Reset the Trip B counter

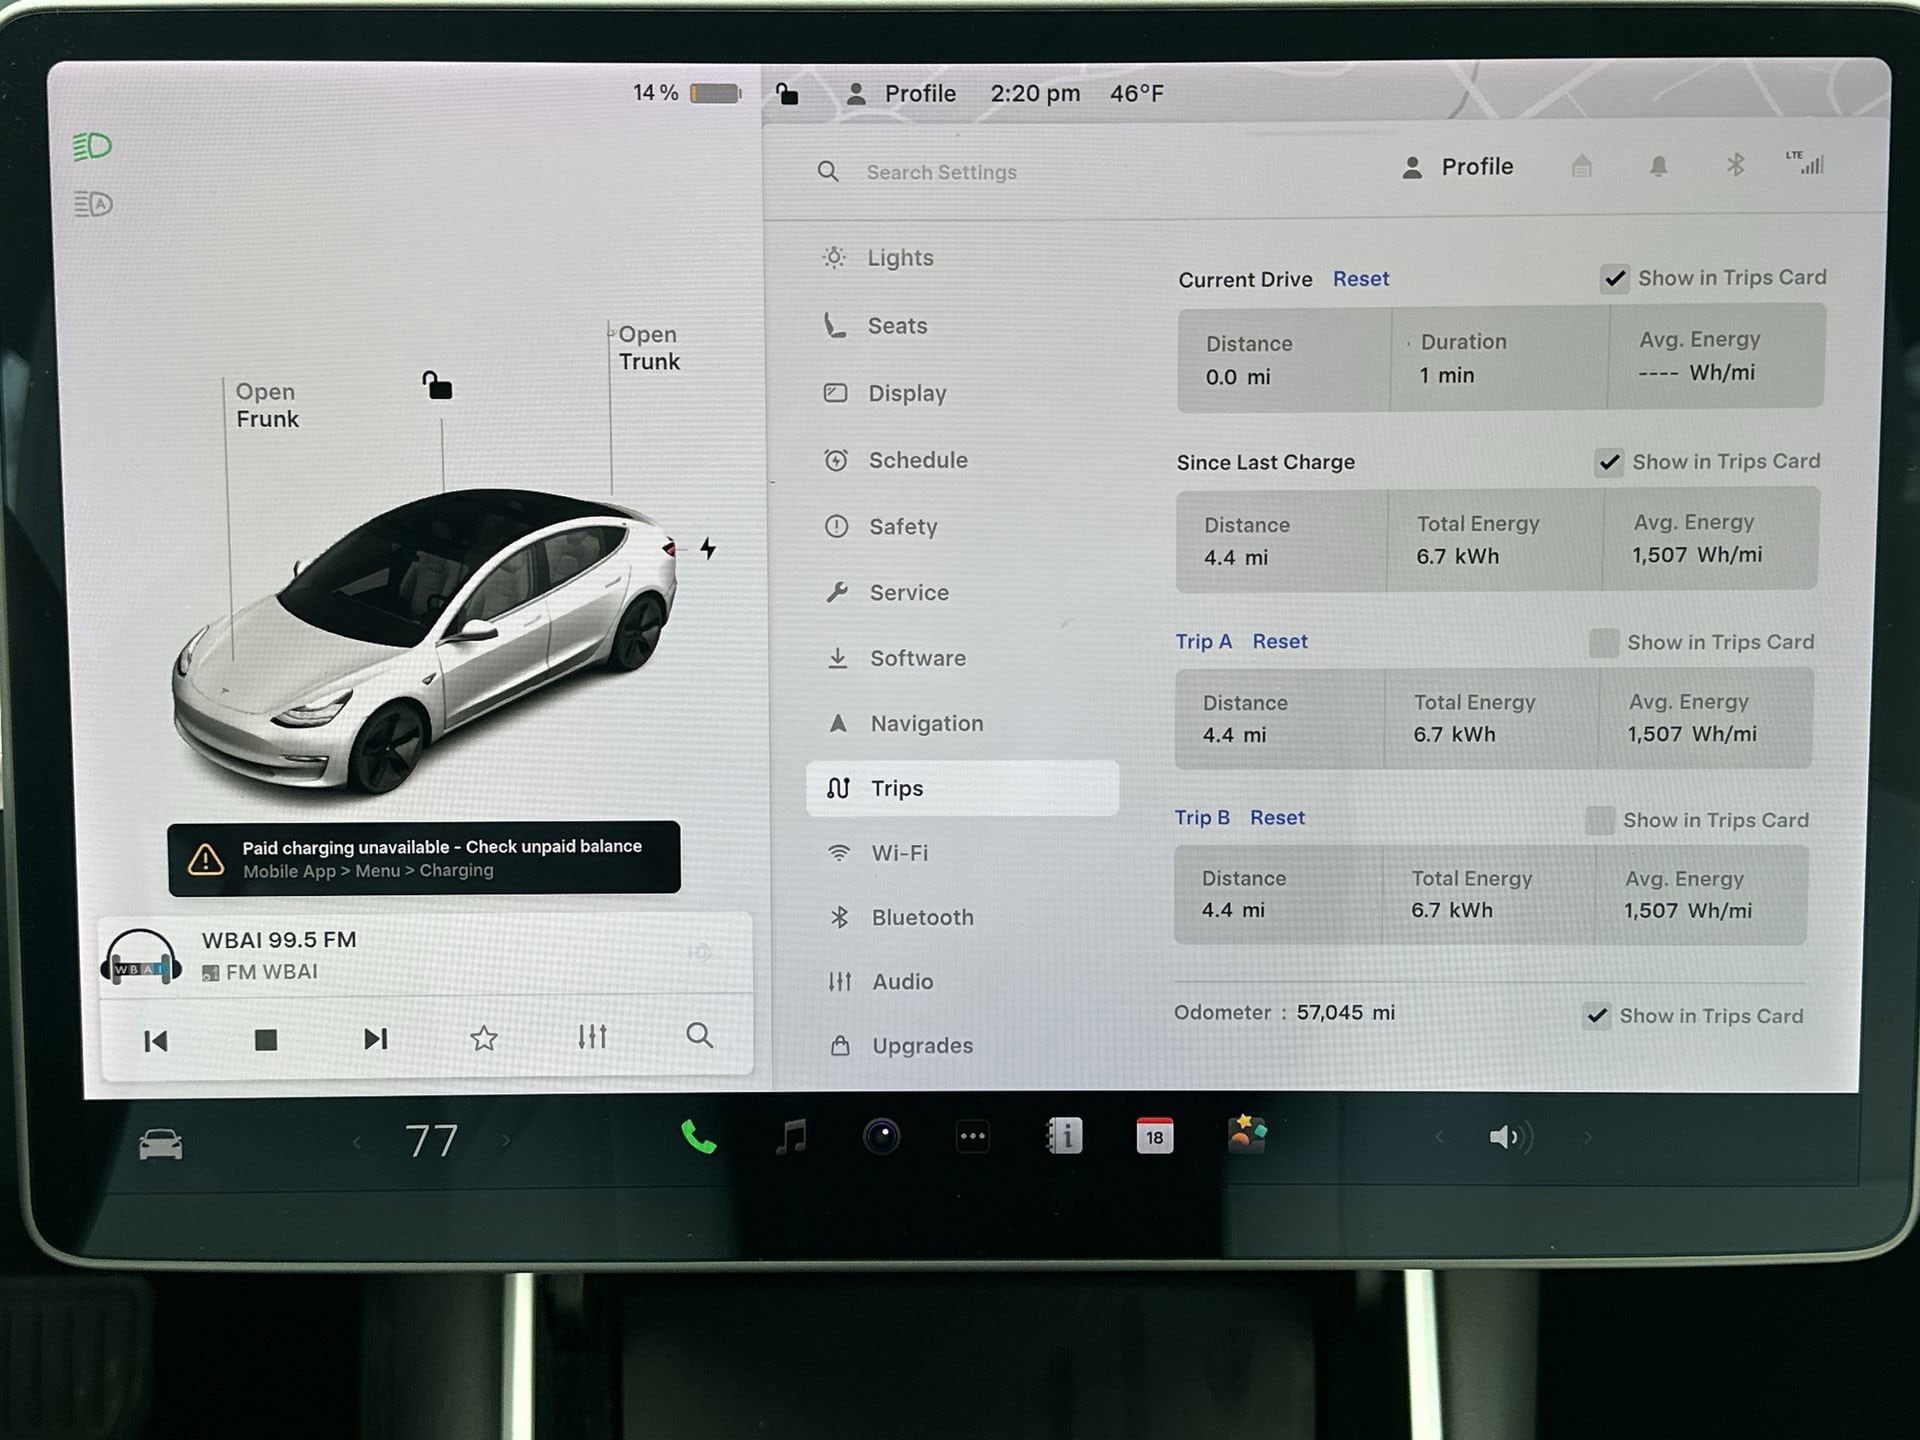(x=1277, y=818)
